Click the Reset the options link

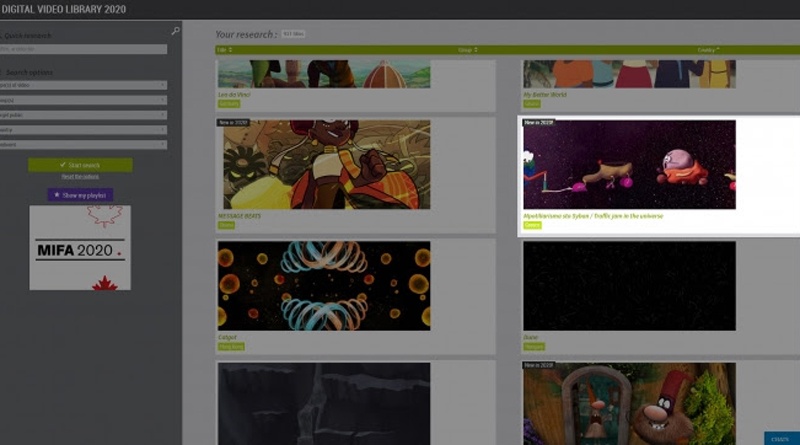click(x=80, y=176)
